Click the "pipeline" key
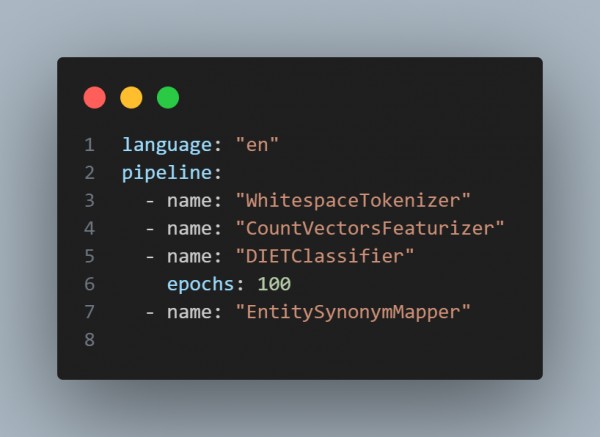Screen dimensions: 600x437 click(x=167, y=173)
